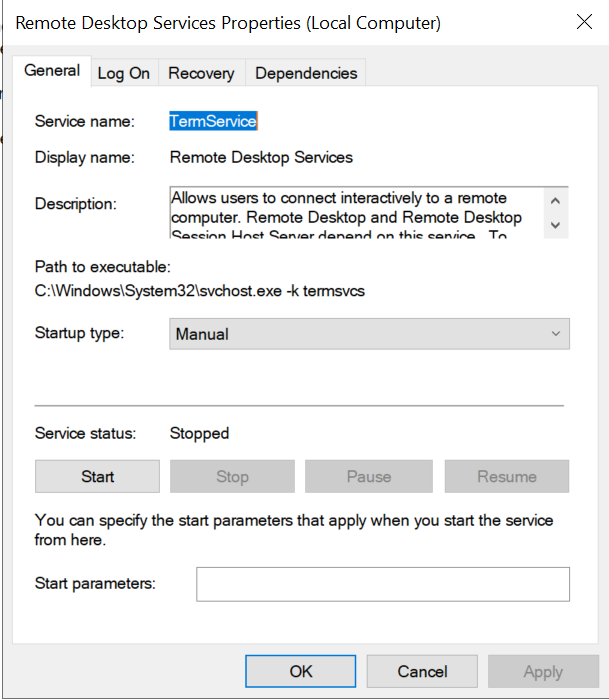Switch to the Recovery tab
This screenshot has width=609, height=700.
201,73
